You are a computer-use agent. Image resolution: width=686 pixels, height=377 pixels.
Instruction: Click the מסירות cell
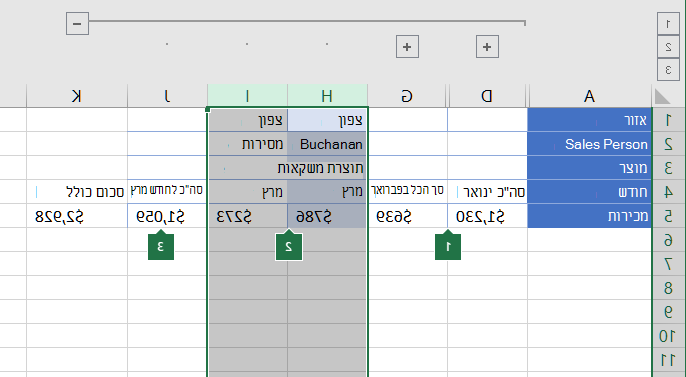pos(248,144)
